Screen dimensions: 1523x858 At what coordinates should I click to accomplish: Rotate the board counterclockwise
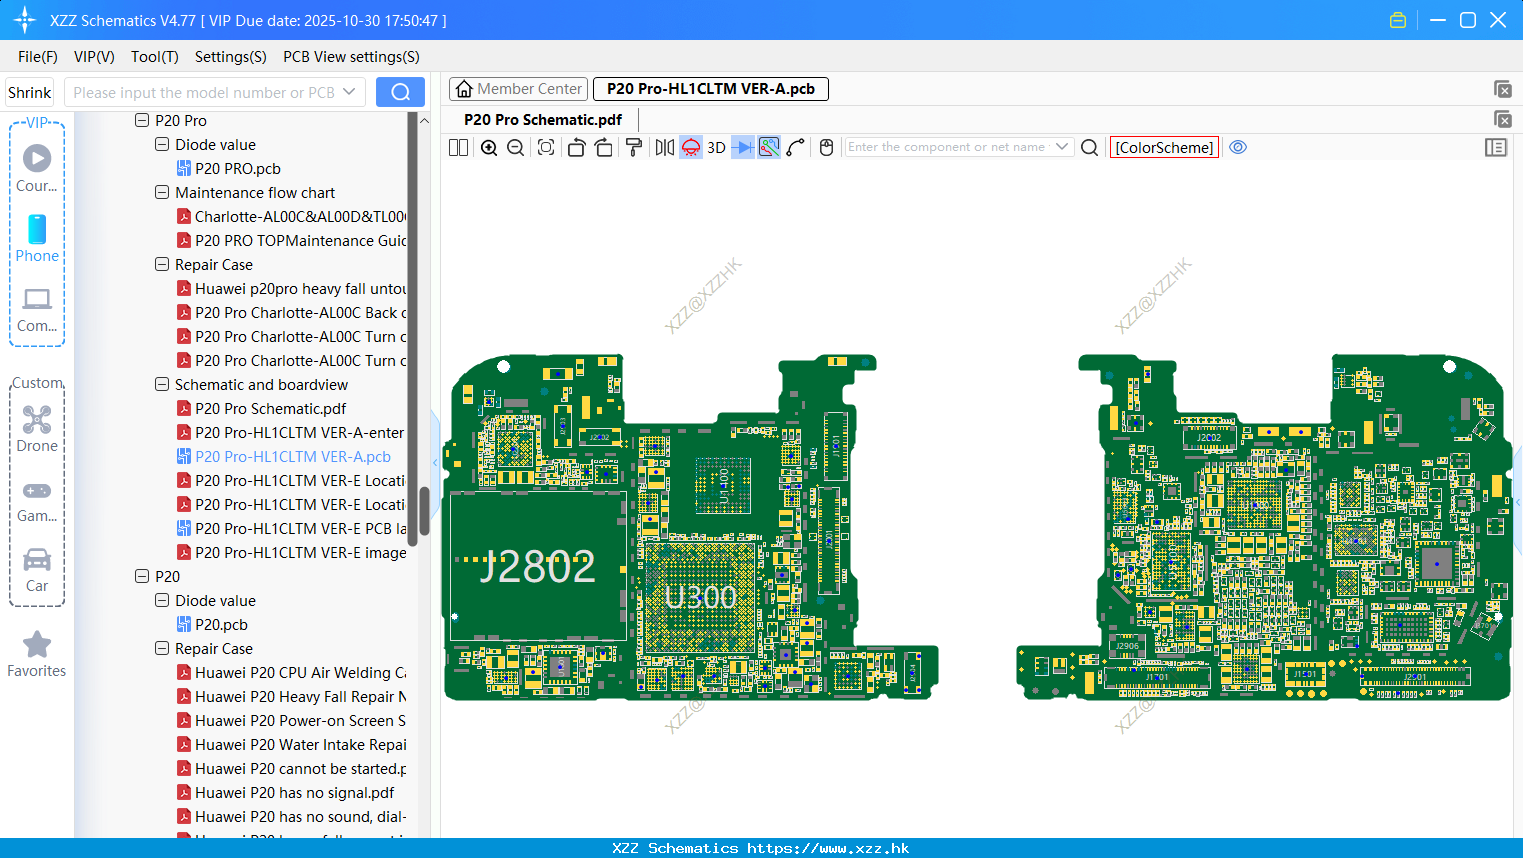[x=576, y=147]
